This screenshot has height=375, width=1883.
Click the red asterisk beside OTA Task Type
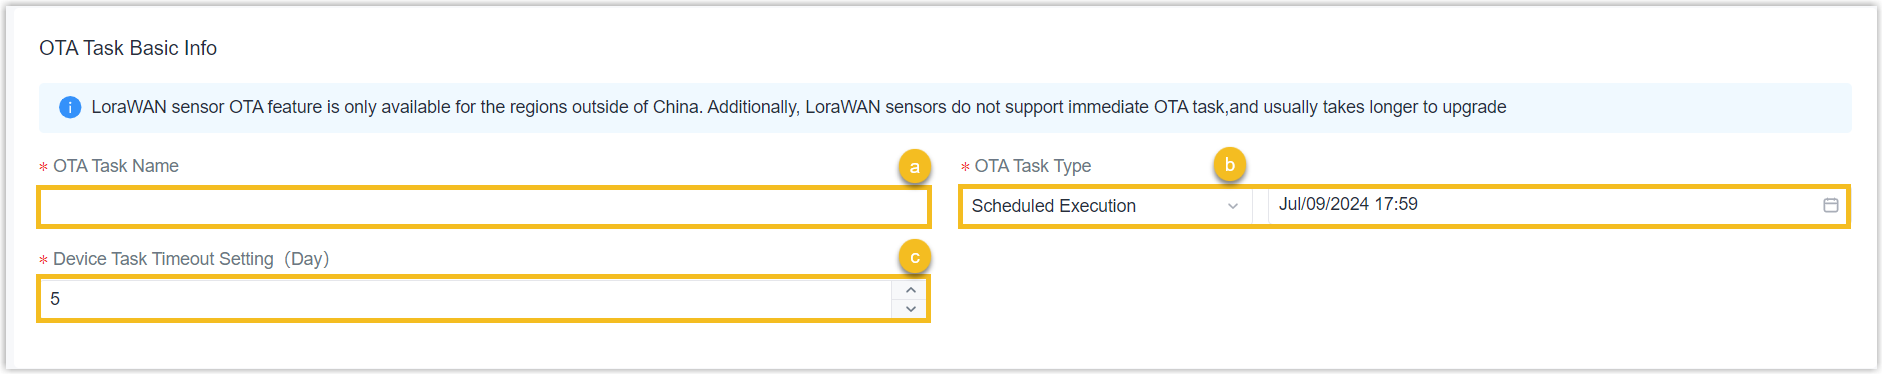tap(965, 167)
